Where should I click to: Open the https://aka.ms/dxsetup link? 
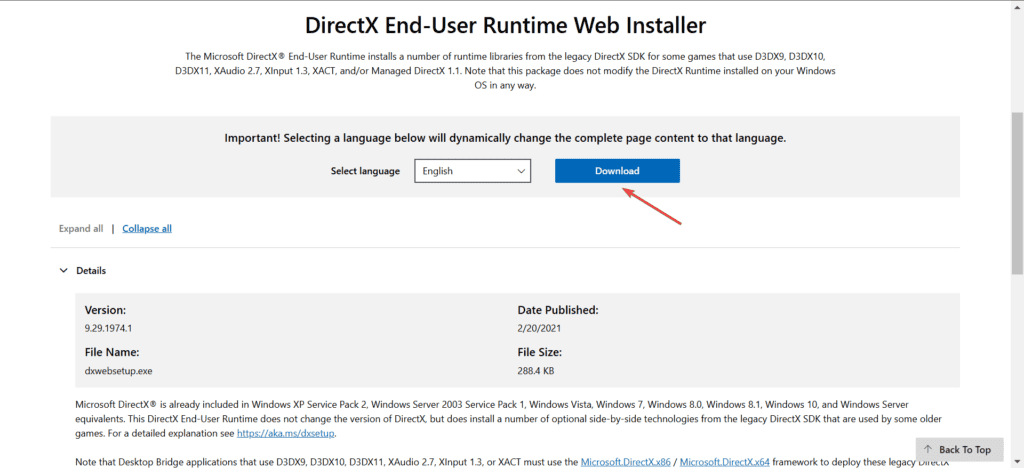[286, 433]
